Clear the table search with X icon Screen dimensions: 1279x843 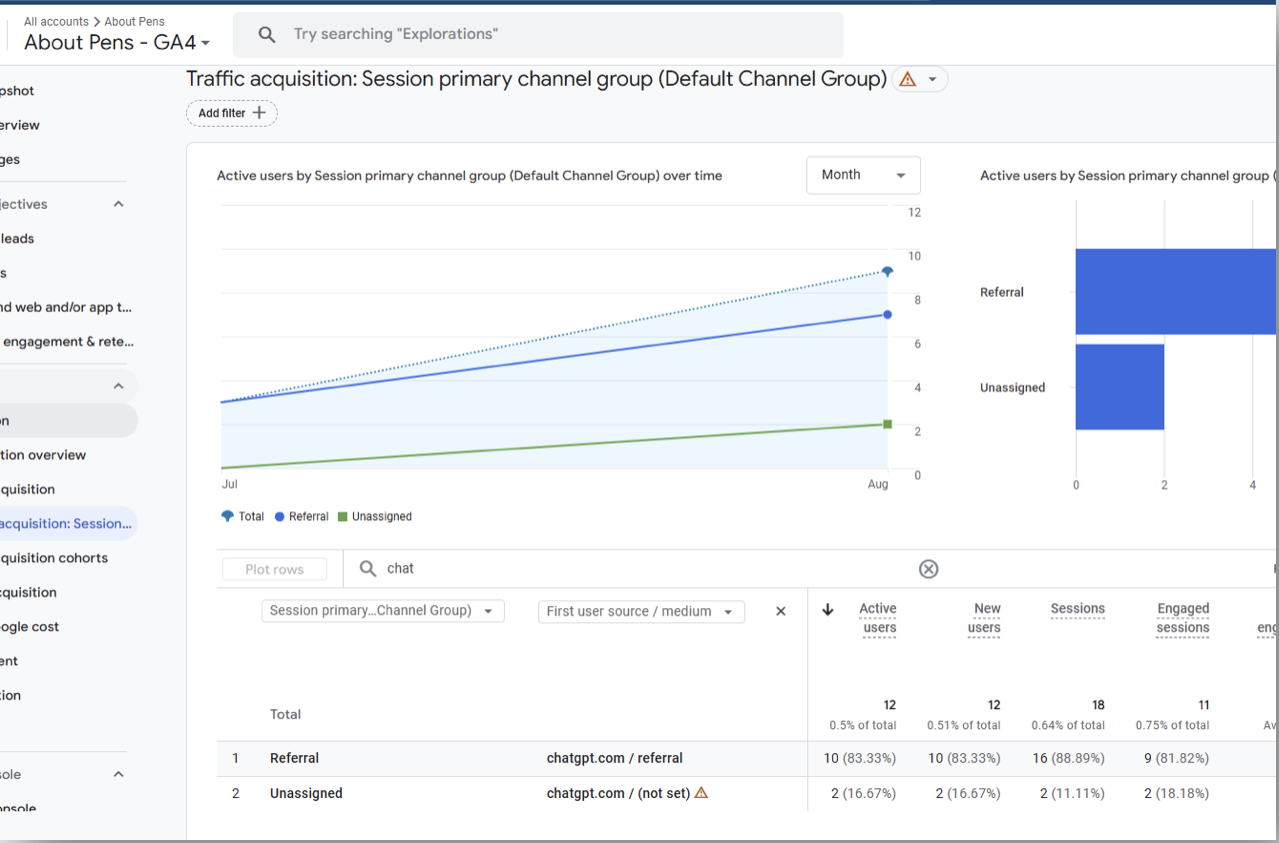pyautogui.click(x=929, y=569)
